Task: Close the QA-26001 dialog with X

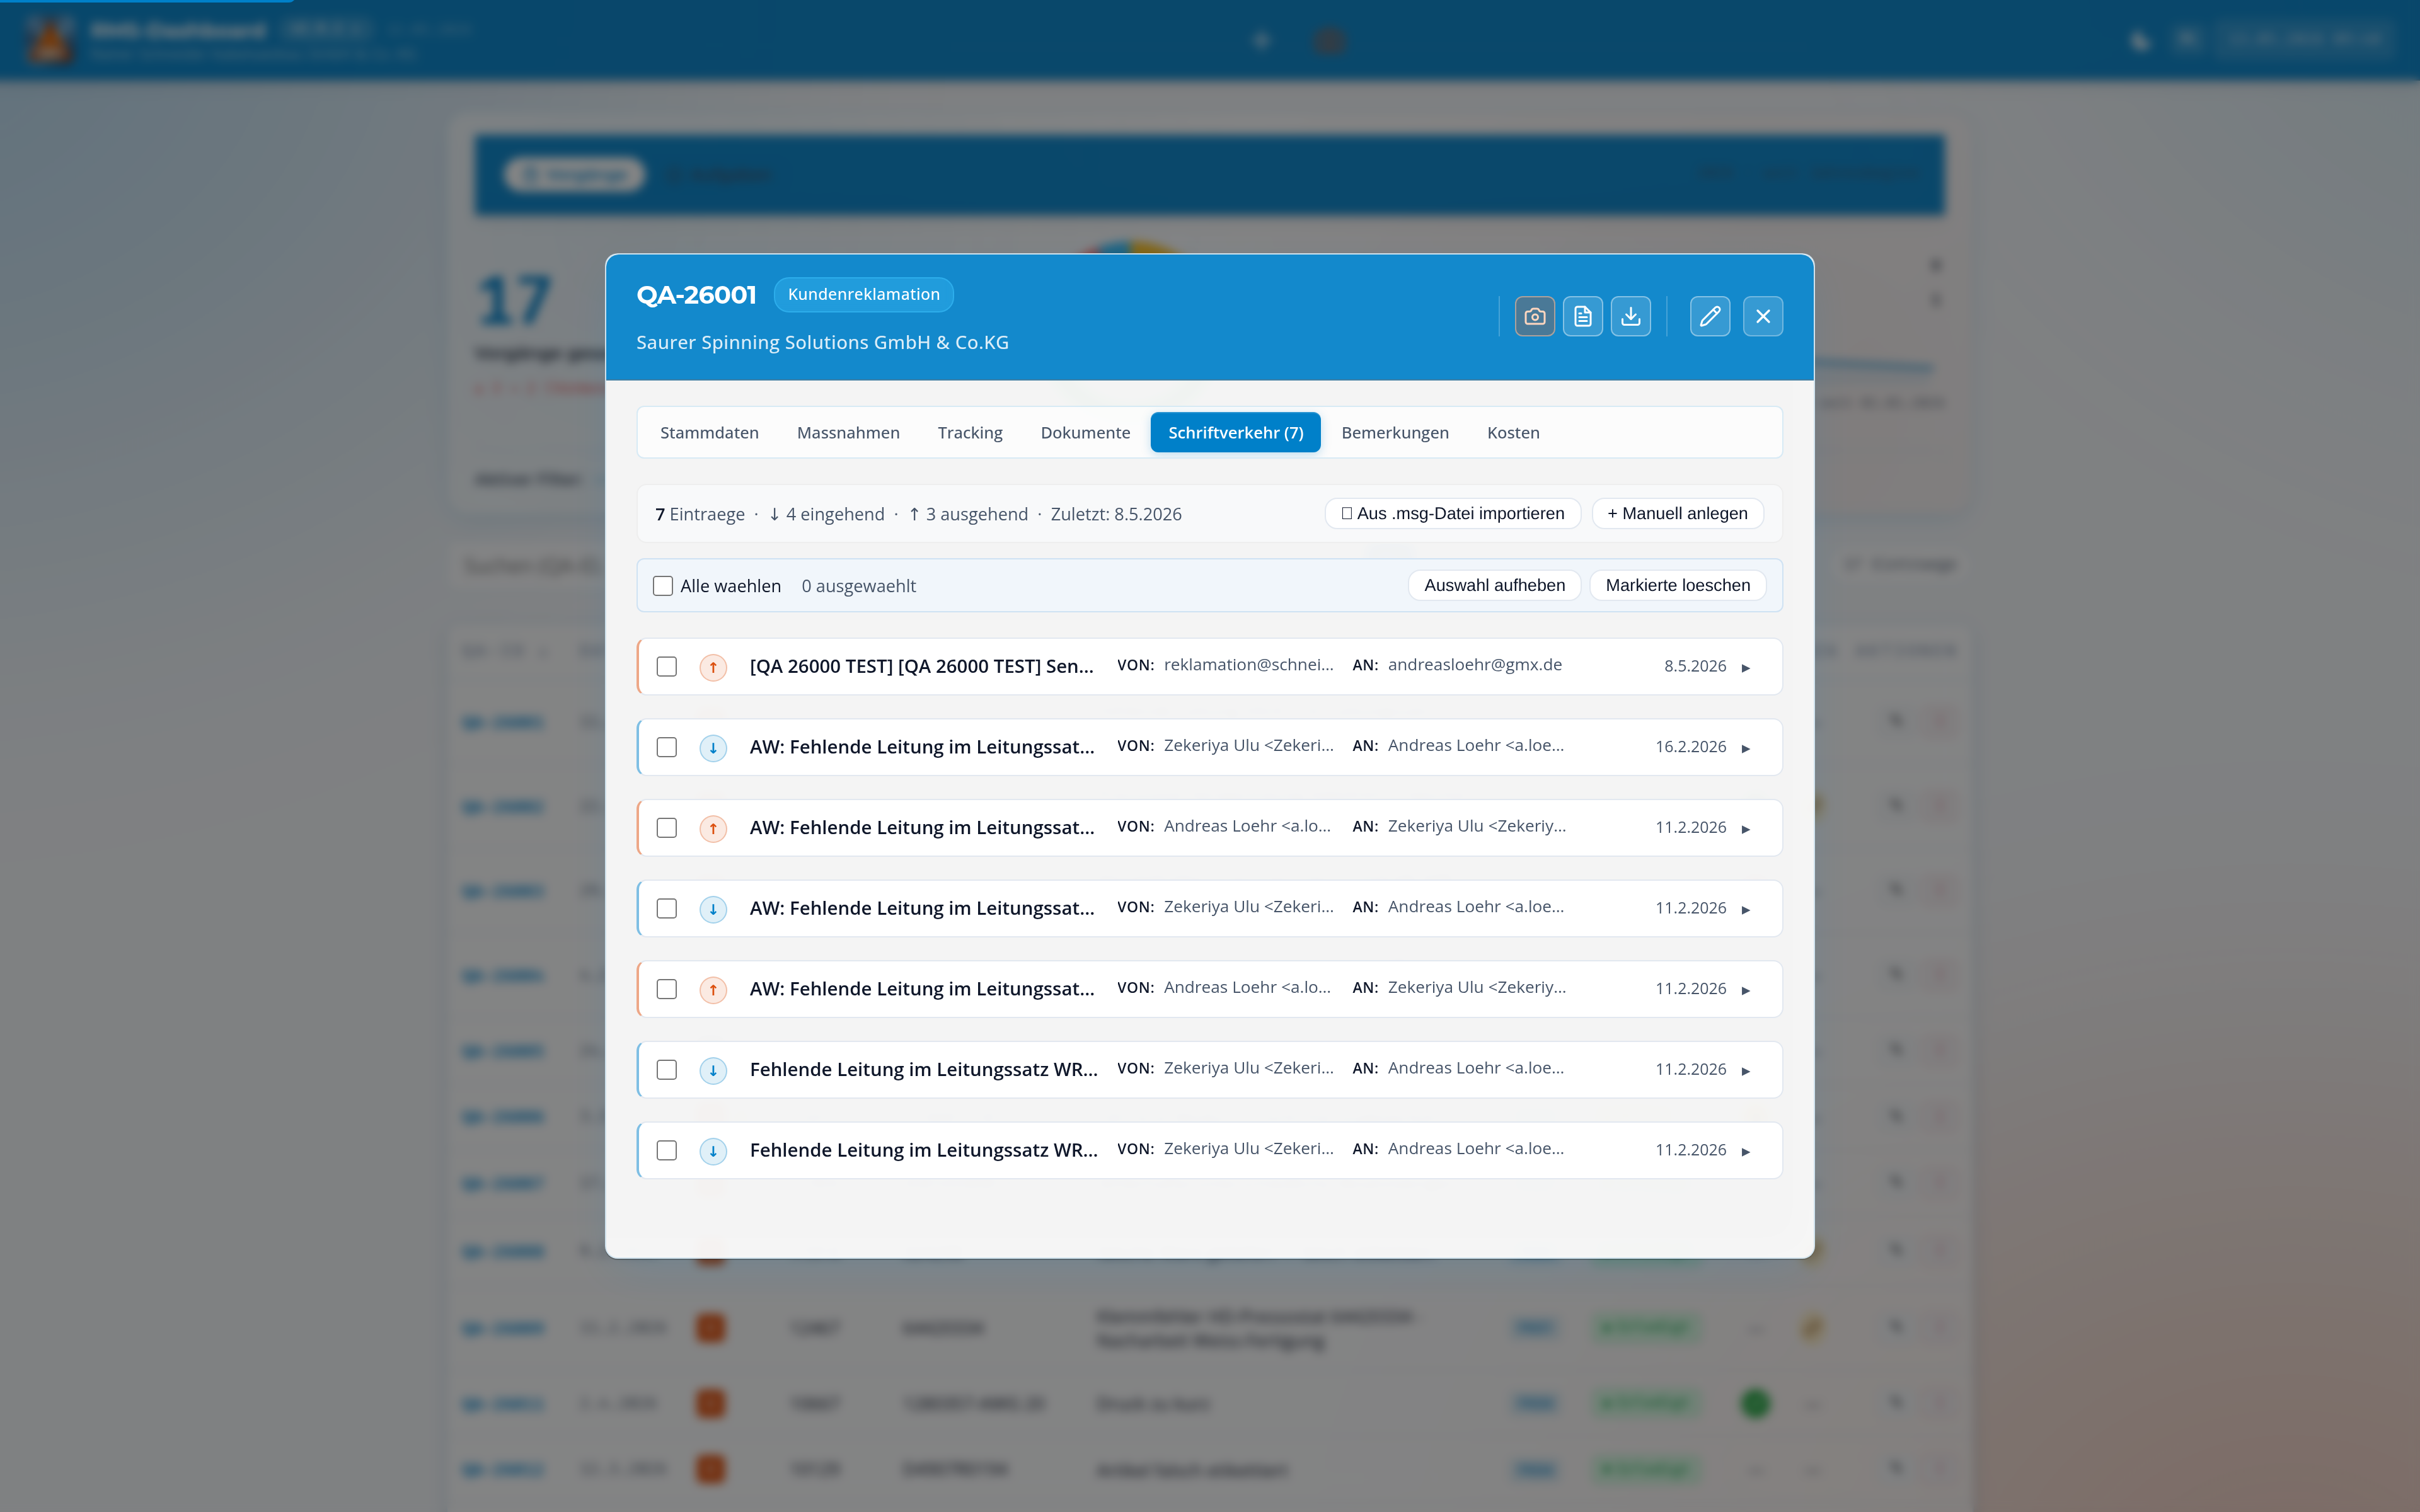Action: (1763, 317)
